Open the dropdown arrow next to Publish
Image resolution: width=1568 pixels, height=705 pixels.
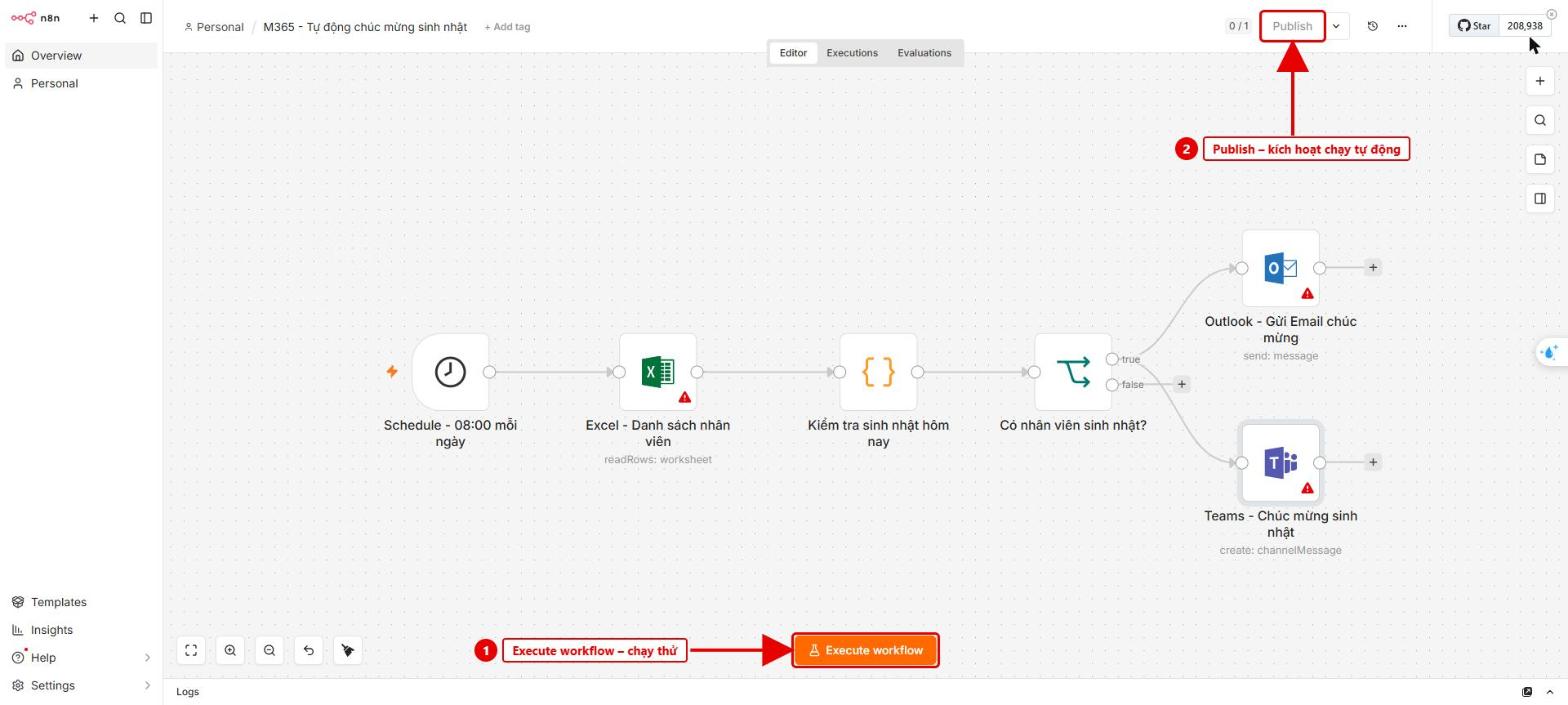[1337, 26]
